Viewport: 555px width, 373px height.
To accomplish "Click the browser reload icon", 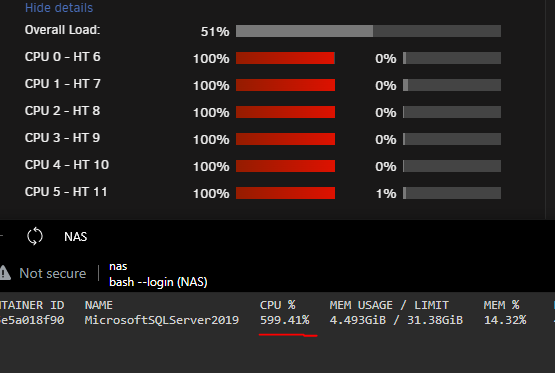I will click(35, 236).
